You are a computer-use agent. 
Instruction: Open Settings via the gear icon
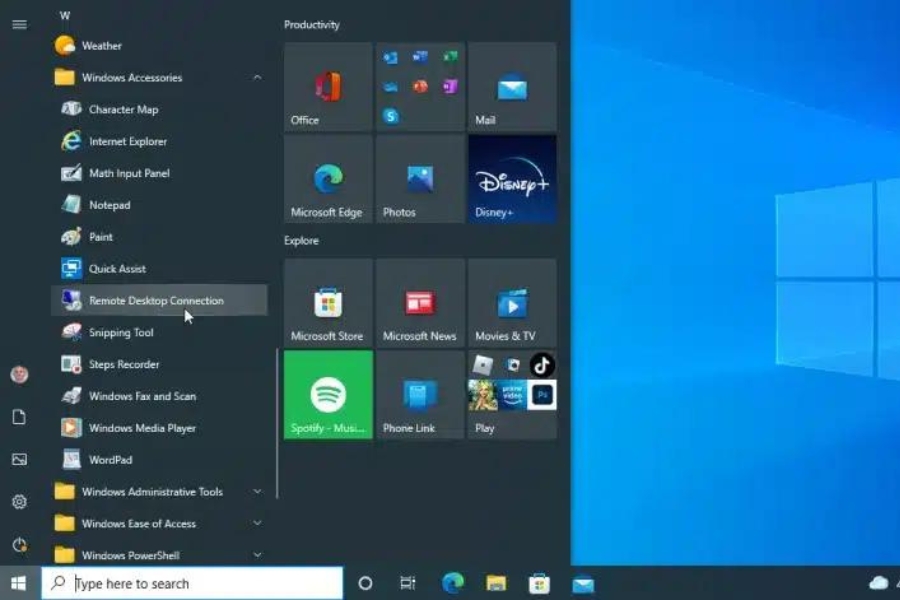coord(20,502)
